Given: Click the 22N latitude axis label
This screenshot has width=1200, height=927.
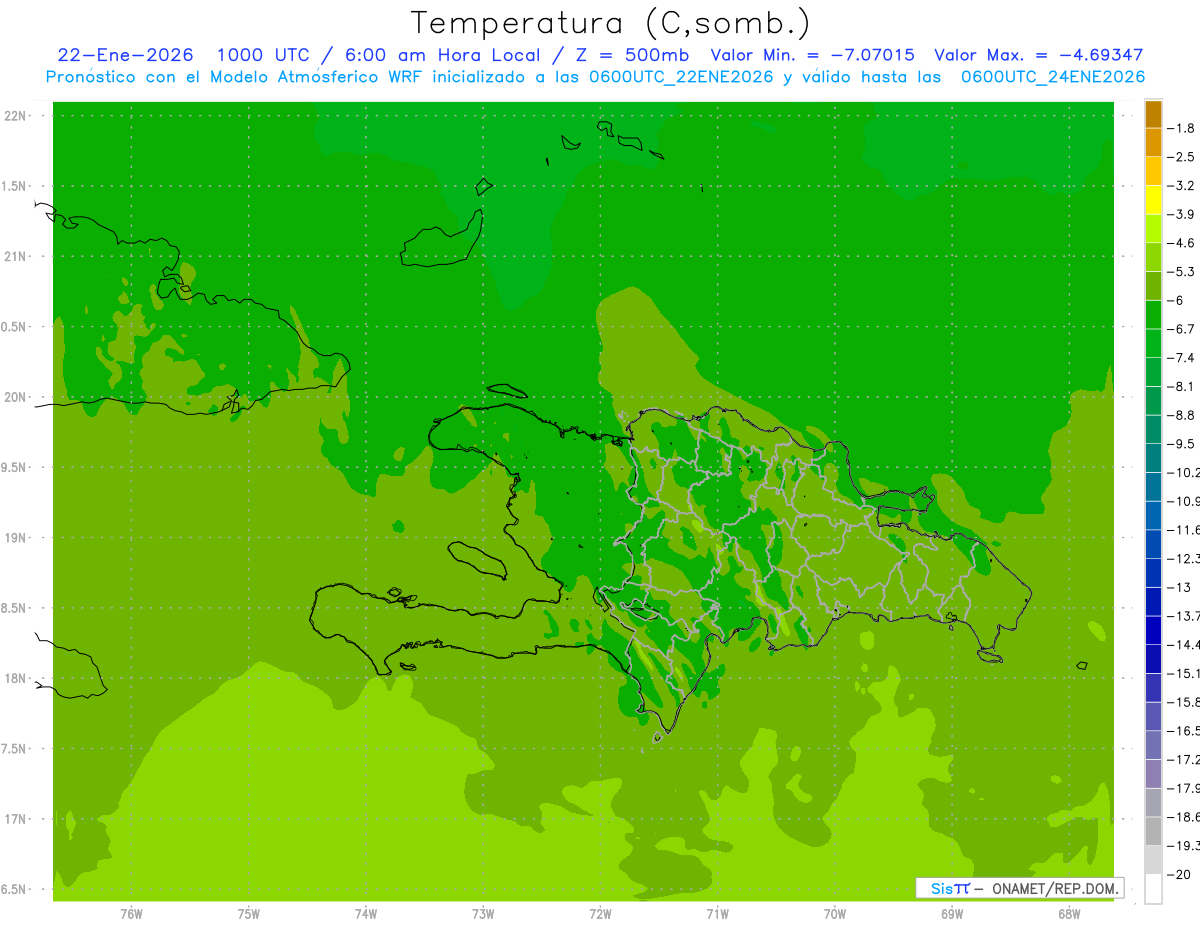Looking at the screenshot, I should point(17,115).
